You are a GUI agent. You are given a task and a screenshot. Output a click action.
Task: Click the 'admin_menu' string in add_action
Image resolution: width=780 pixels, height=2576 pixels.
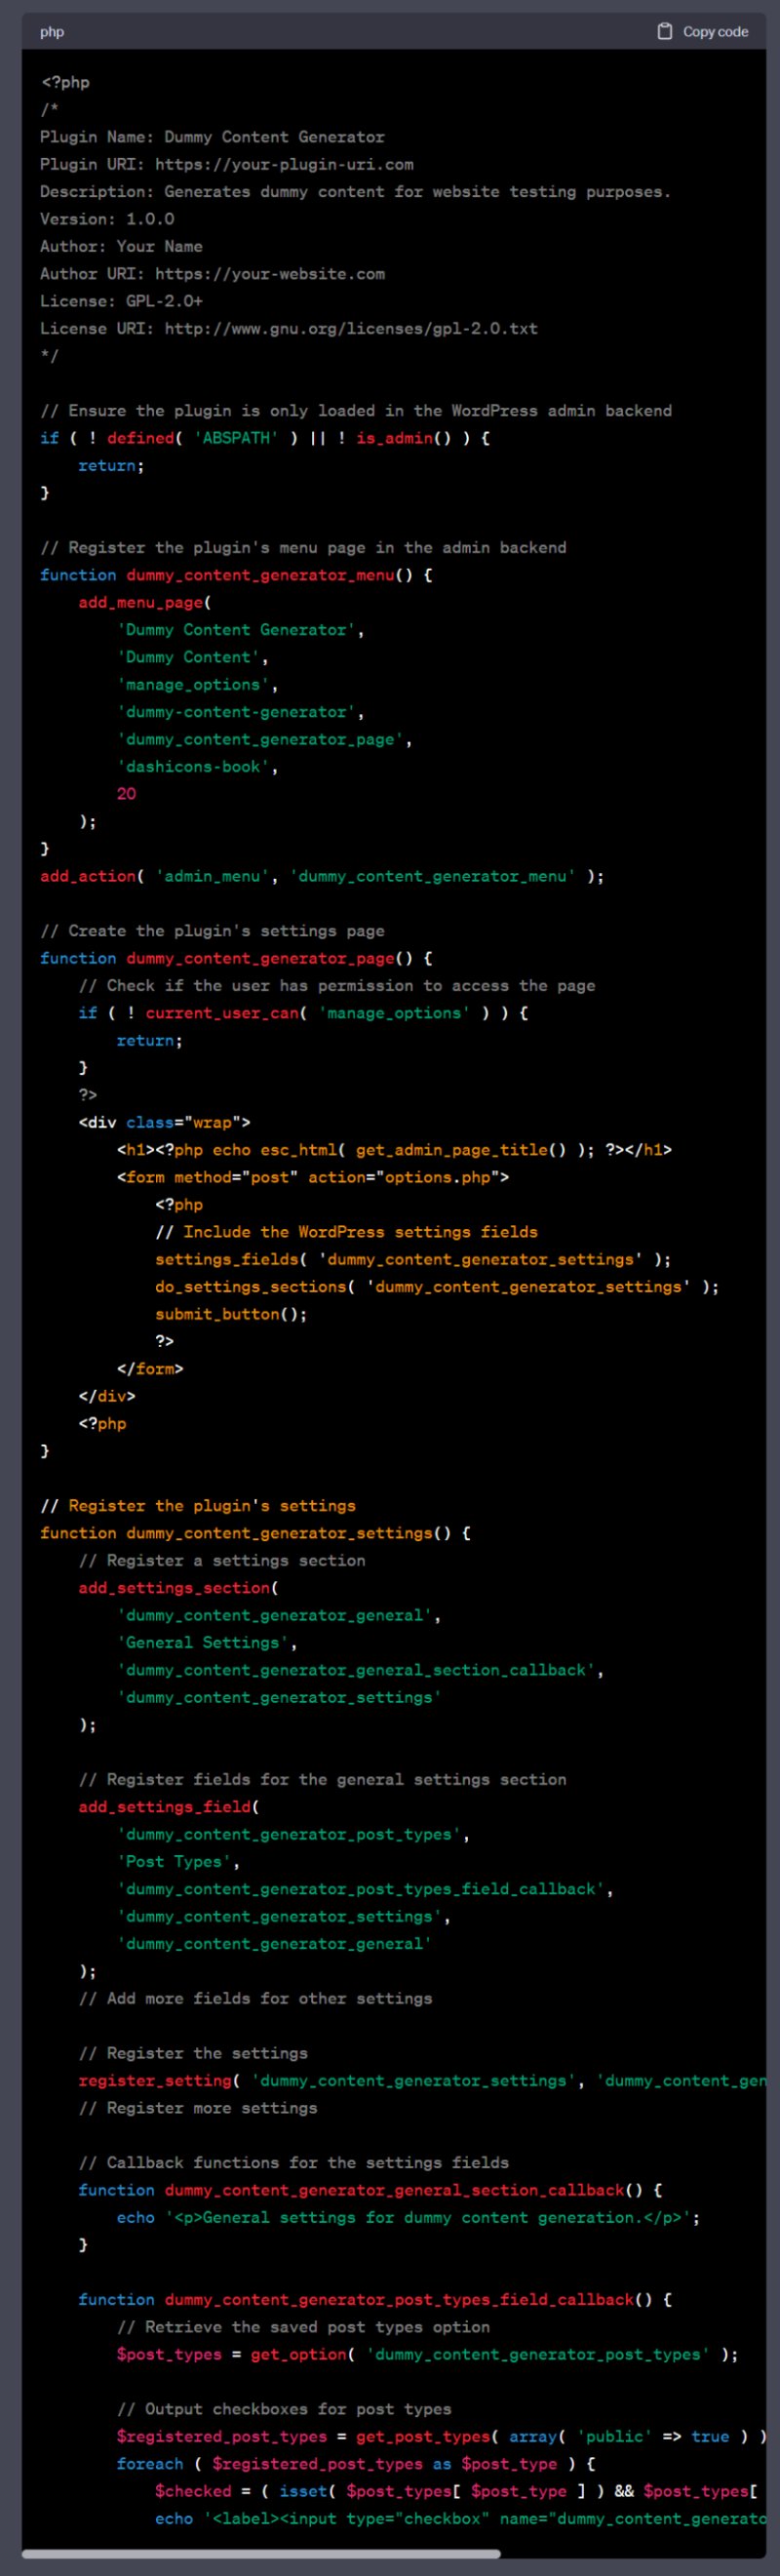coord(212,876)
